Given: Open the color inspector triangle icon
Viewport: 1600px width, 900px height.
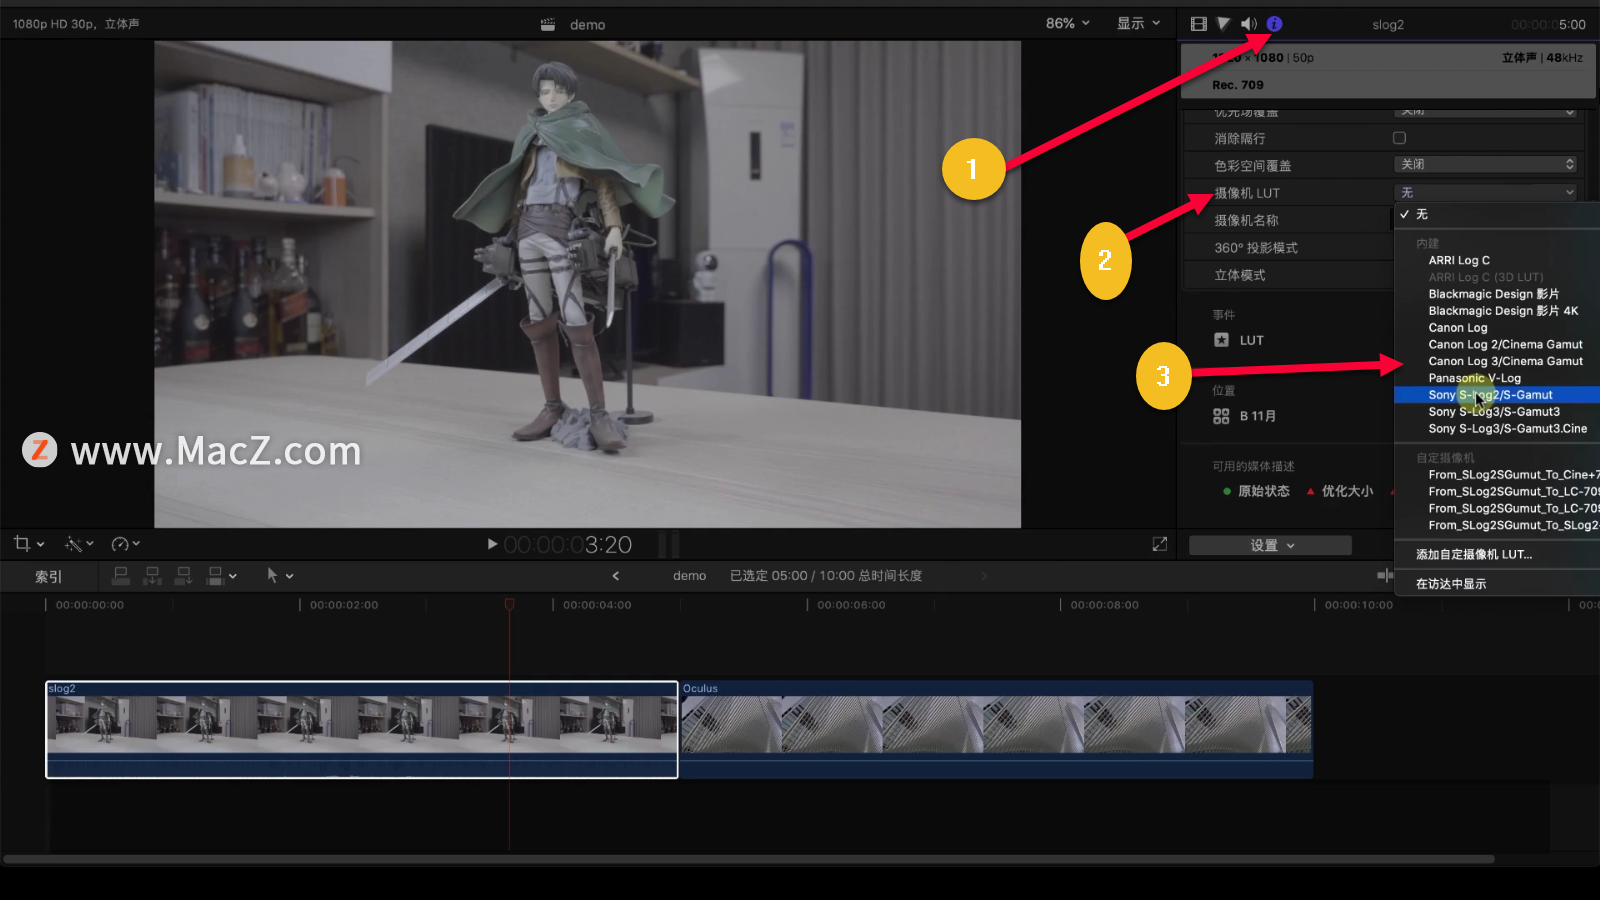Looking at the screenshot, I should point(1223,24).
